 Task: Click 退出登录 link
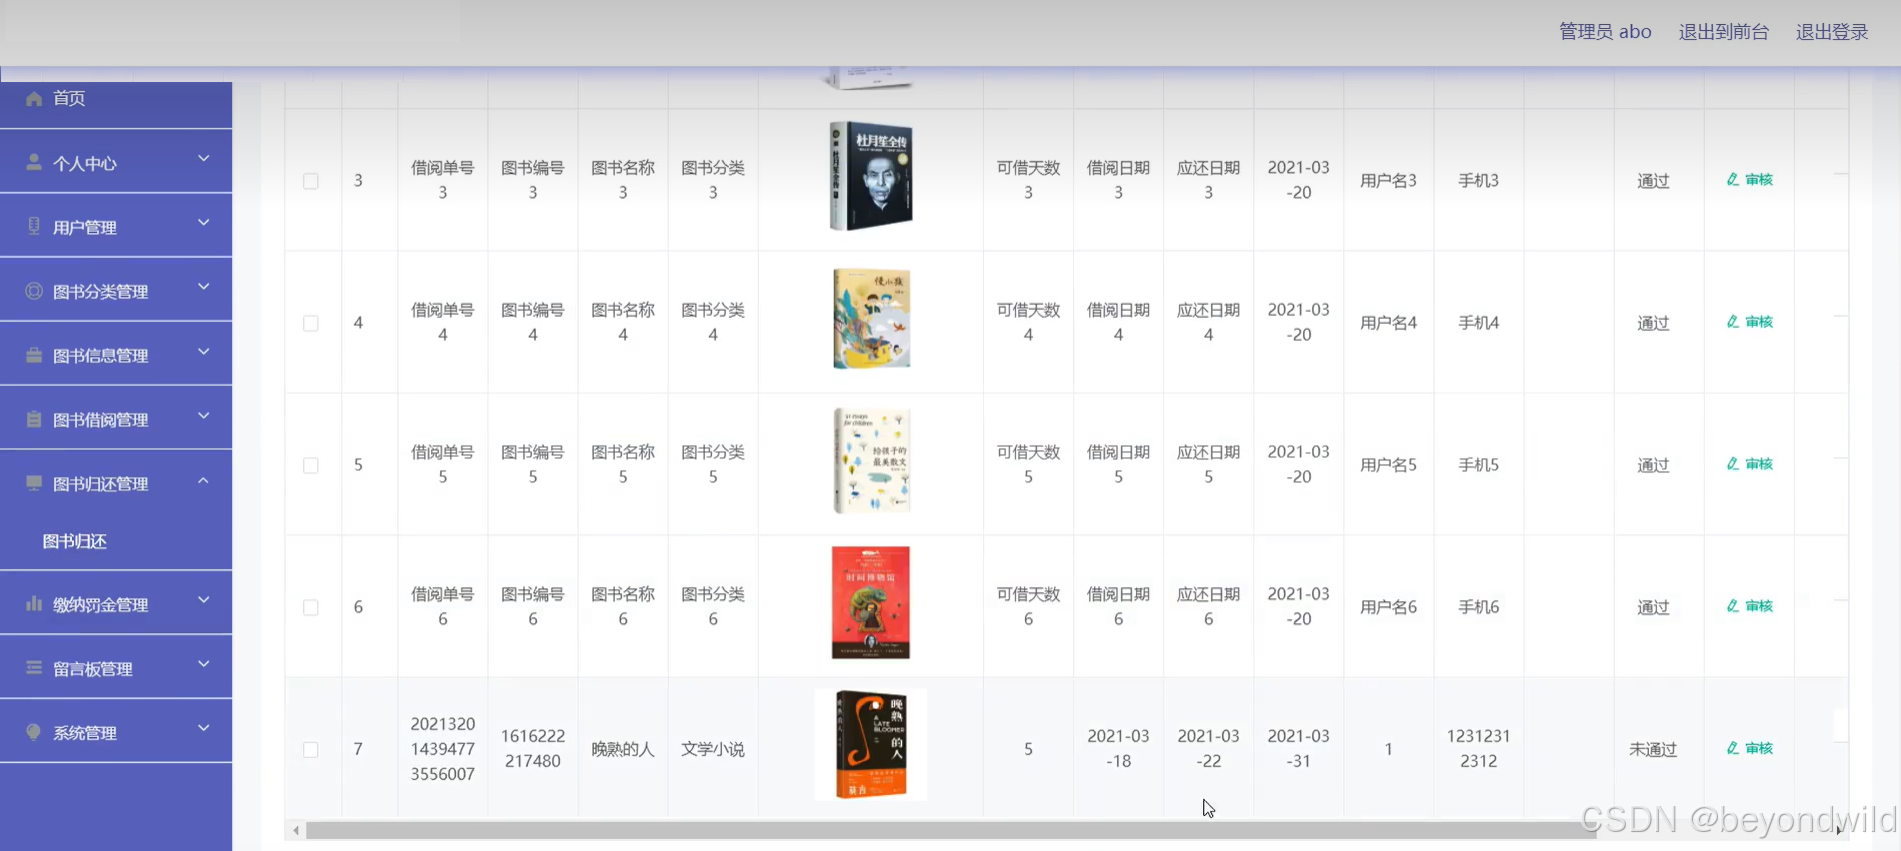pyautogui.click(x=1832, y=32)
